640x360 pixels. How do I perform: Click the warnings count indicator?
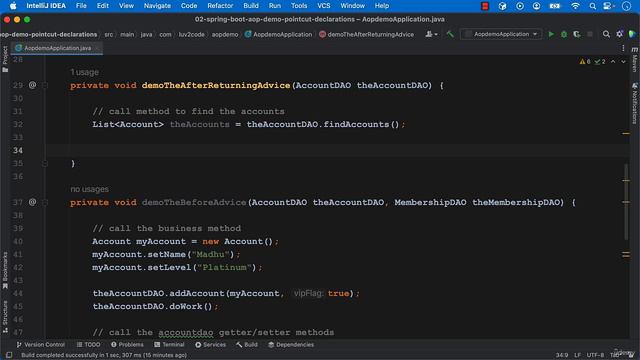click(x=584, y=62)
